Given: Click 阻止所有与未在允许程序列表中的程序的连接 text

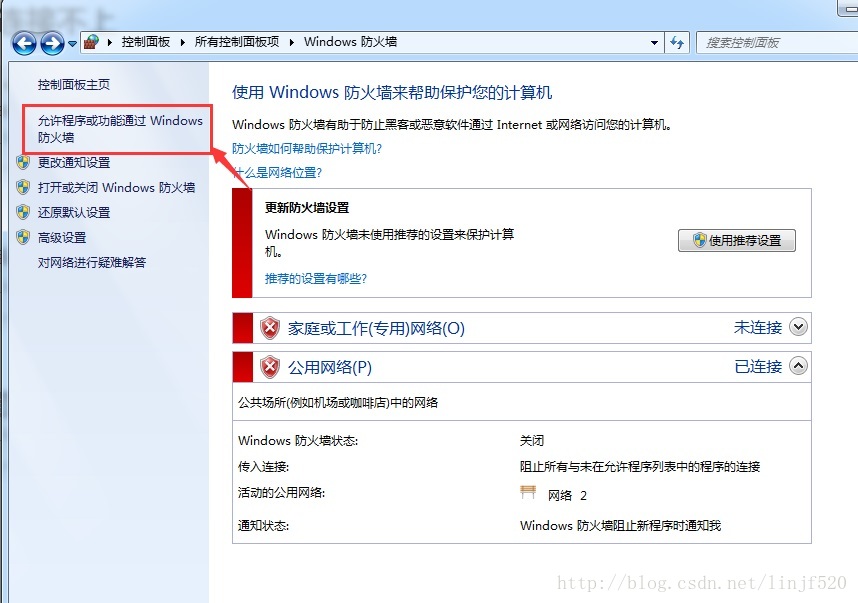Looking at the screenshot, I should pyautogui.click(x=640, y=466).
